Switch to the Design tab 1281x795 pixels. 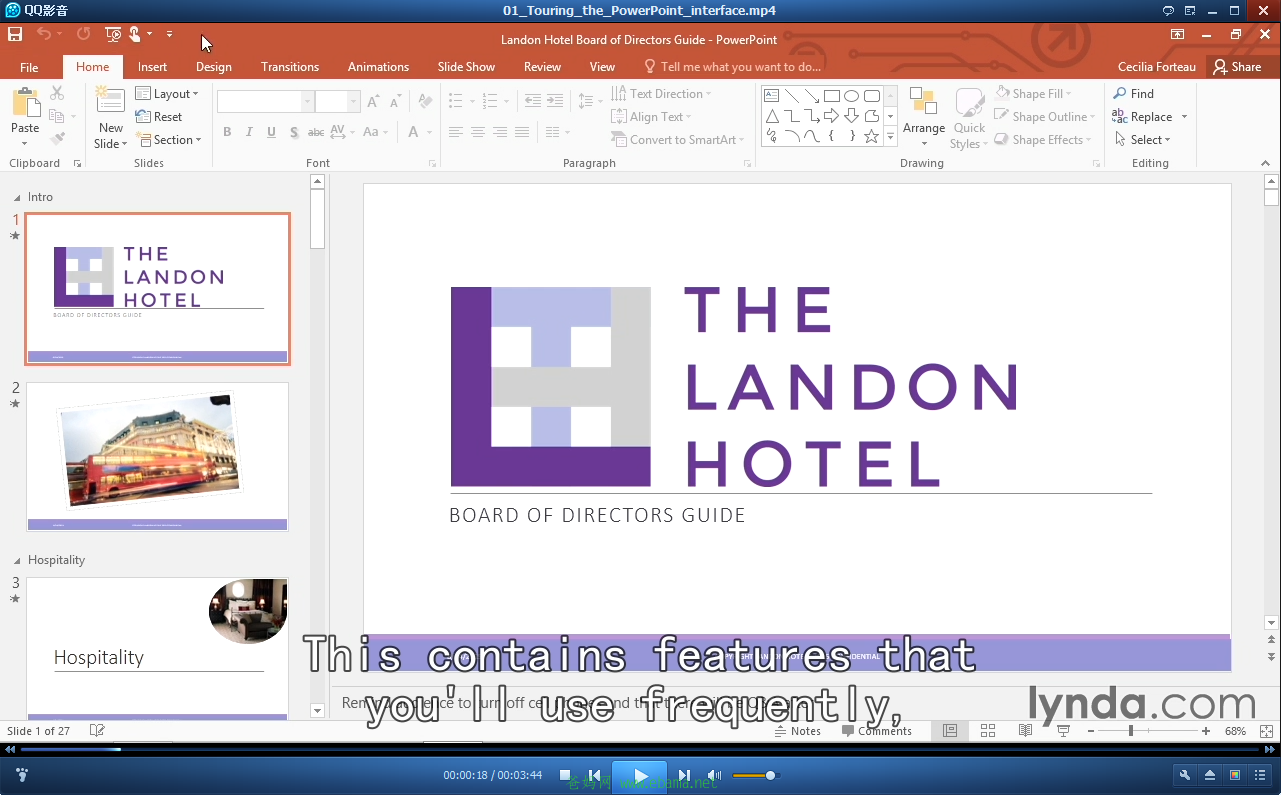[x=213, y=67]
